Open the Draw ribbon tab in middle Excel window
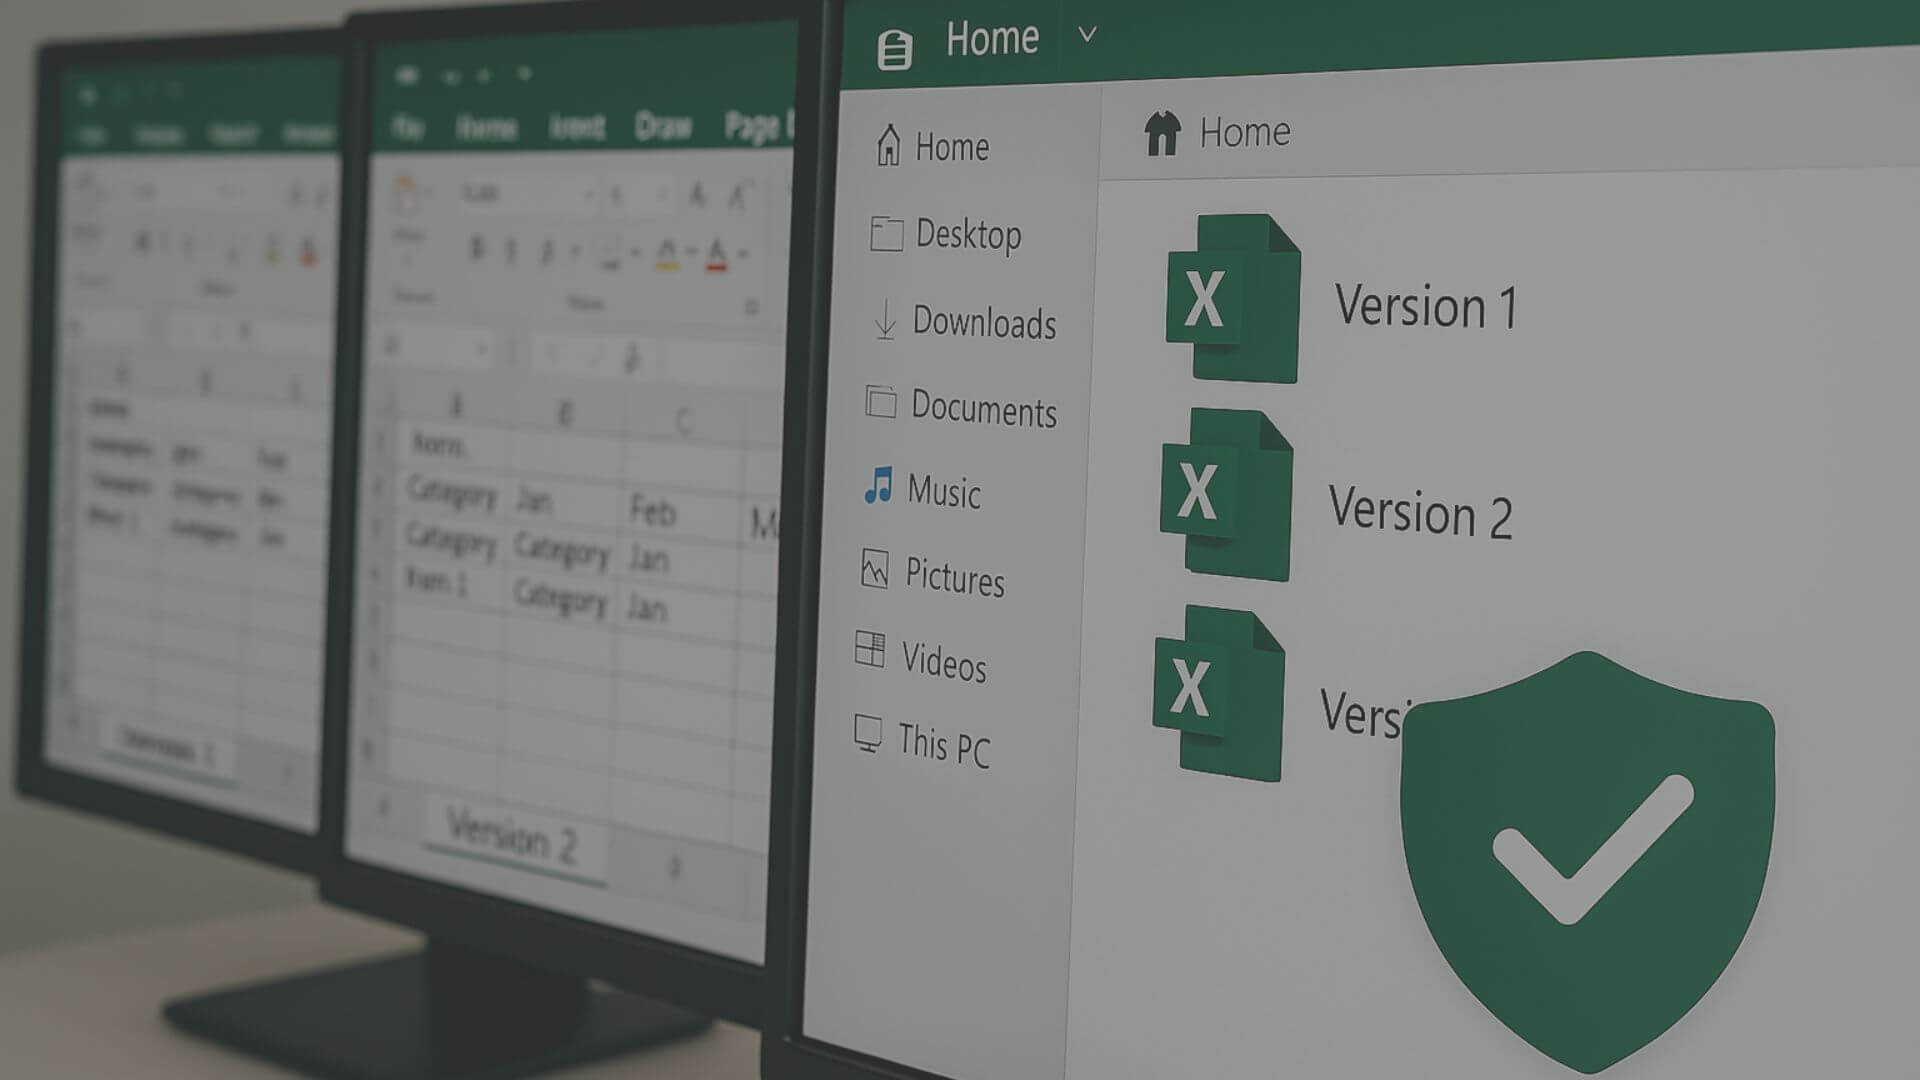 coord(663,126)
